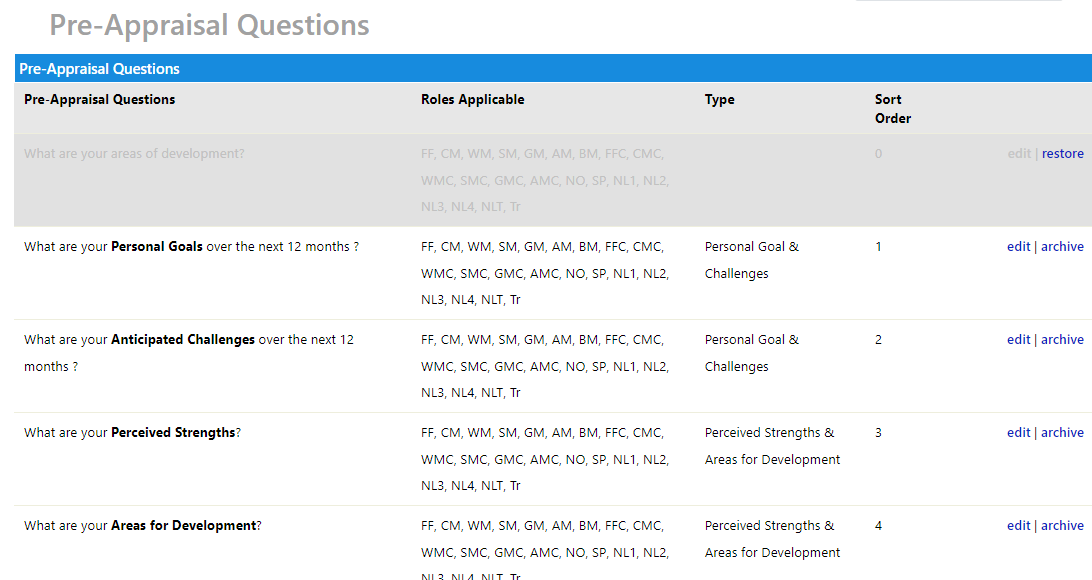1092x580 pixels.
Task: Edit the Perceived Strengths question
Action: click(1018, 432)
